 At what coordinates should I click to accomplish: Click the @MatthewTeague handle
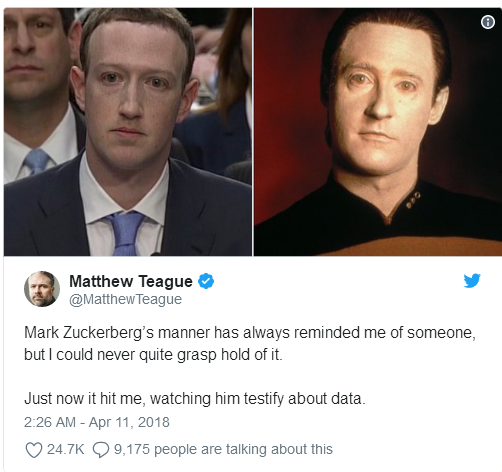pos(125,299)
